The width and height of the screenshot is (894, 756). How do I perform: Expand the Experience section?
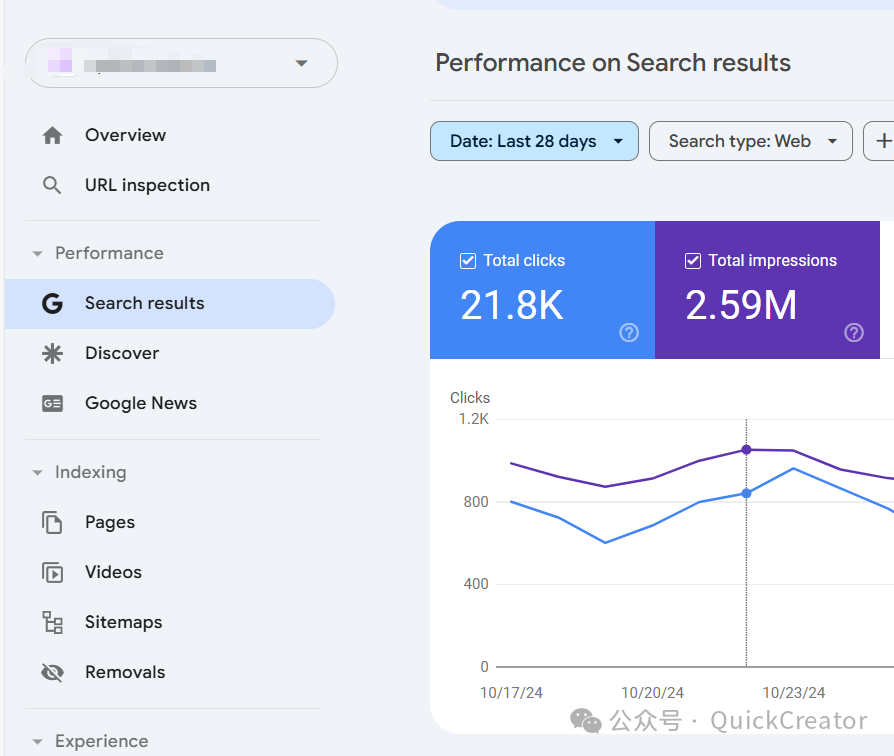pos(38,742)
